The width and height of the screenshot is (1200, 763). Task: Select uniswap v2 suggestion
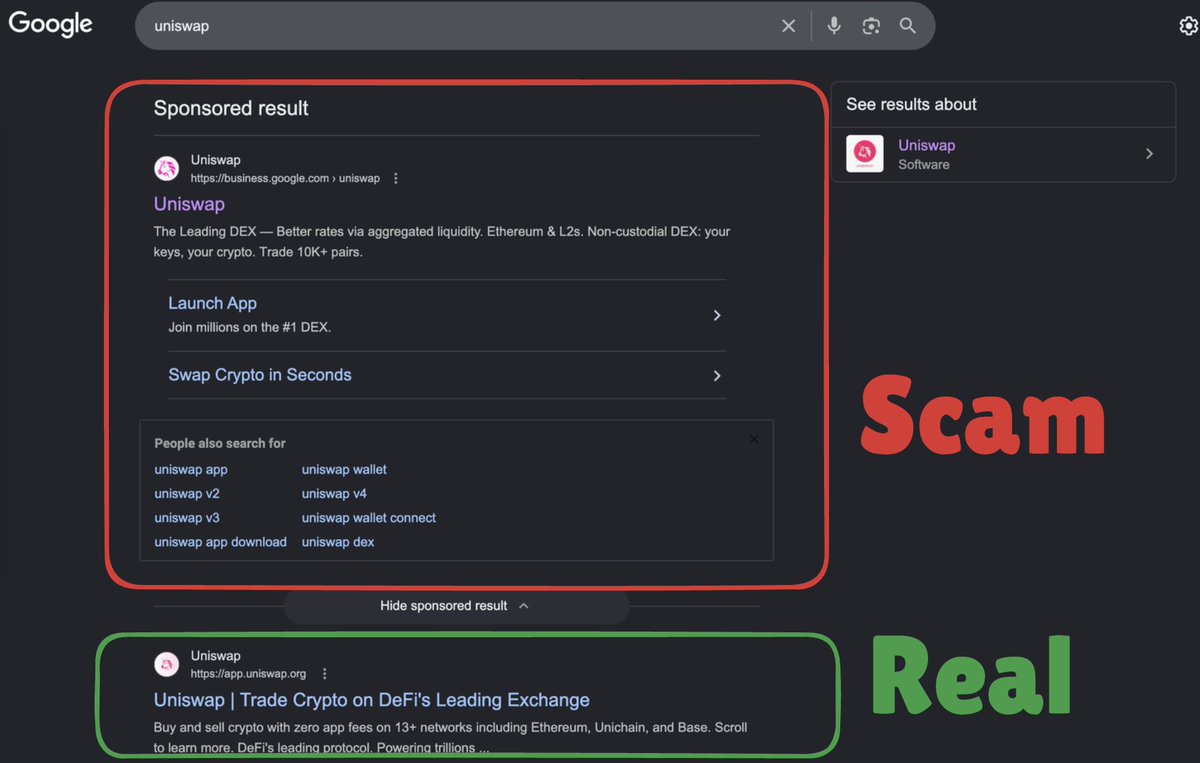(x=187, y=493)
